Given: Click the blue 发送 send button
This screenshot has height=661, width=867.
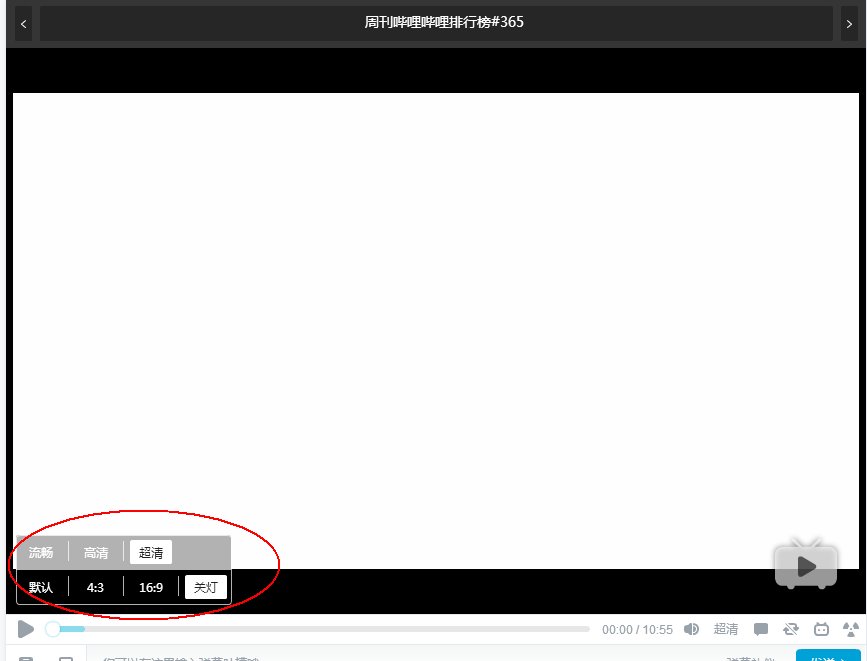Looking at the screenshot, I should click(828, 658).
